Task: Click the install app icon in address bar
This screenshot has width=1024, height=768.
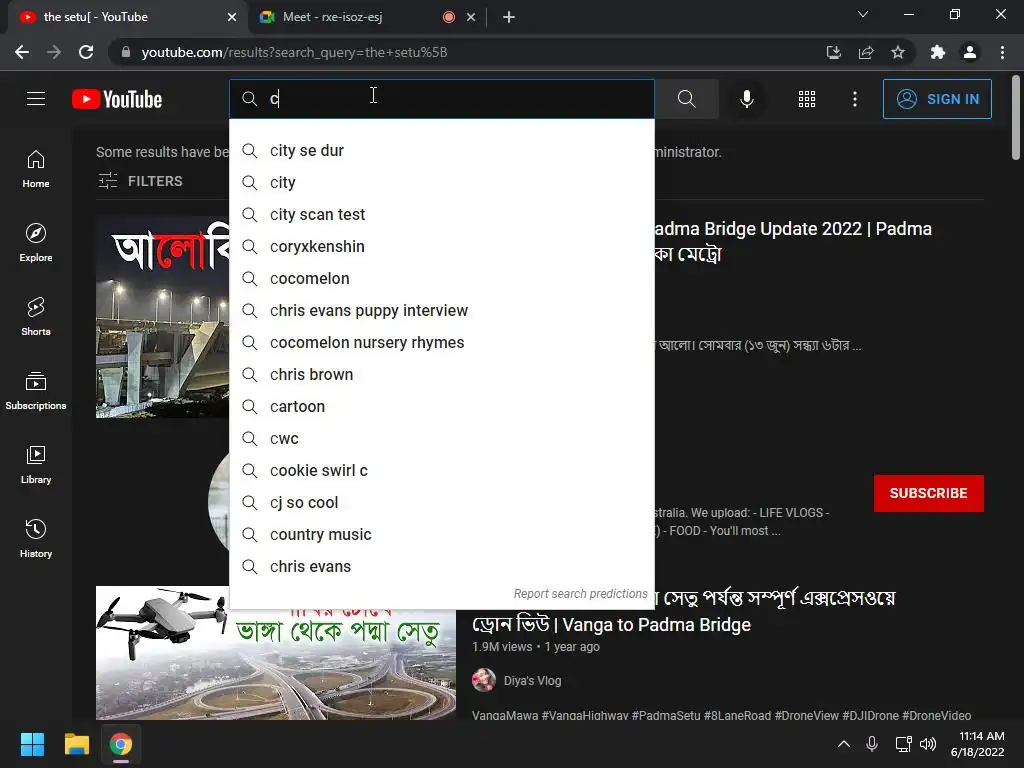Action: (833, 52)
